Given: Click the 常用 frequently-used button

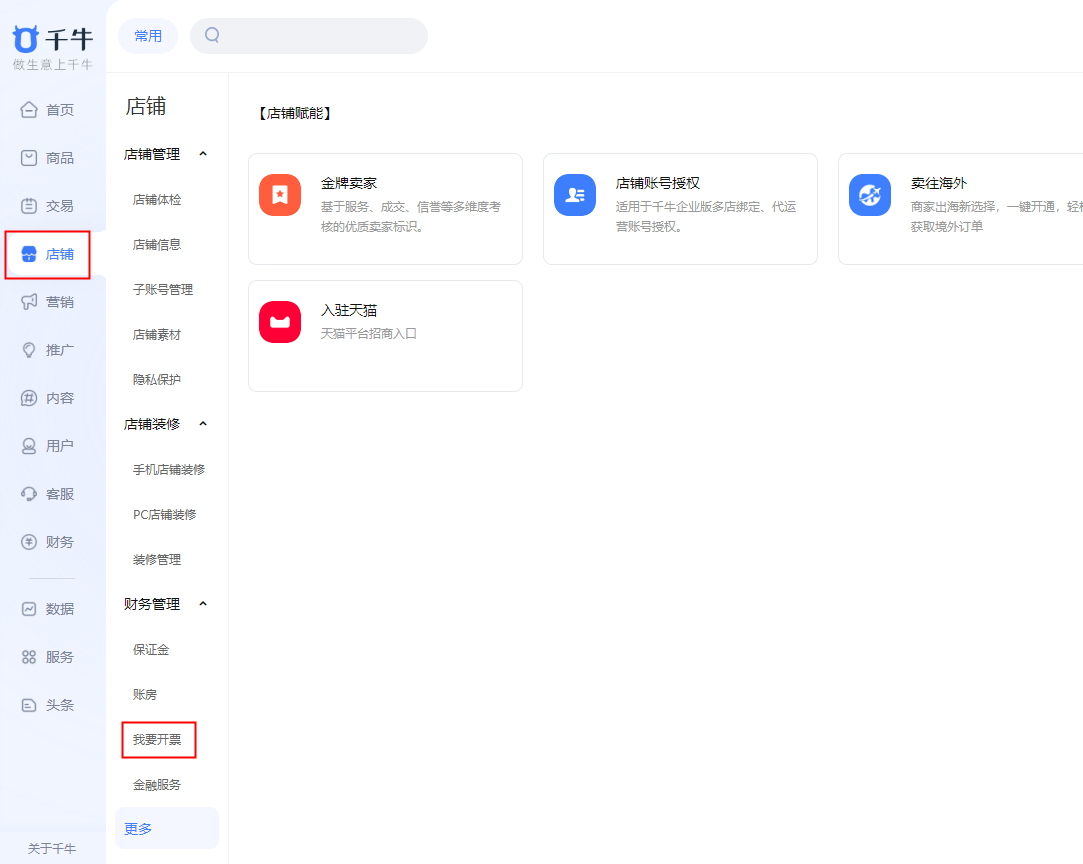Looking at the screenshot, I should [x=148, y=36].
